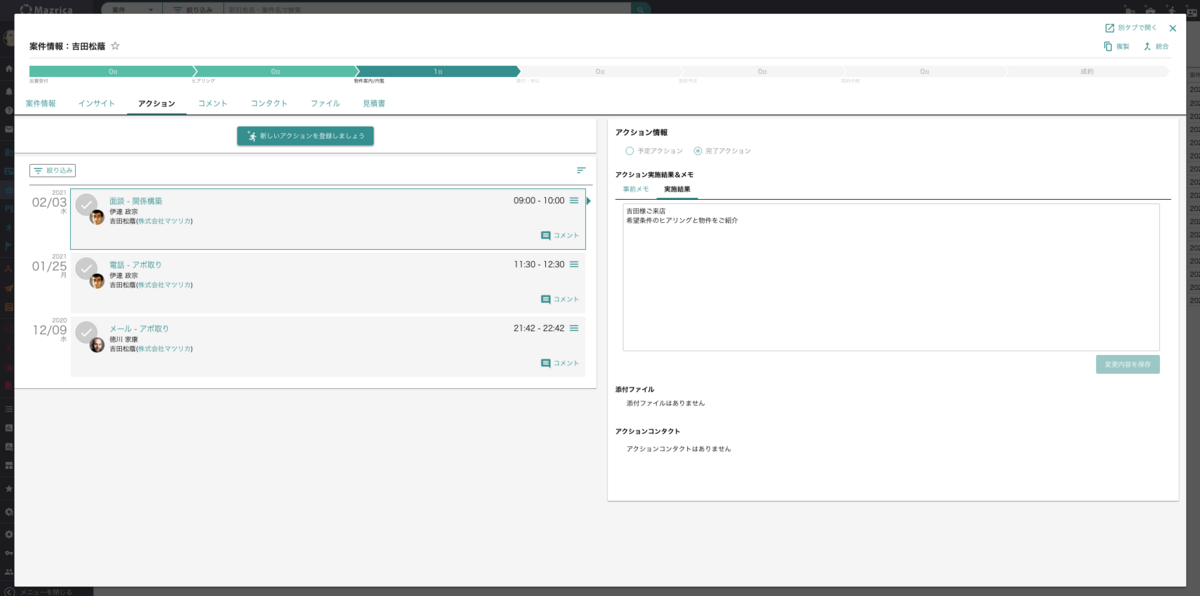Select the 予定アクション radio button
1200x596 pixels.
629,151
